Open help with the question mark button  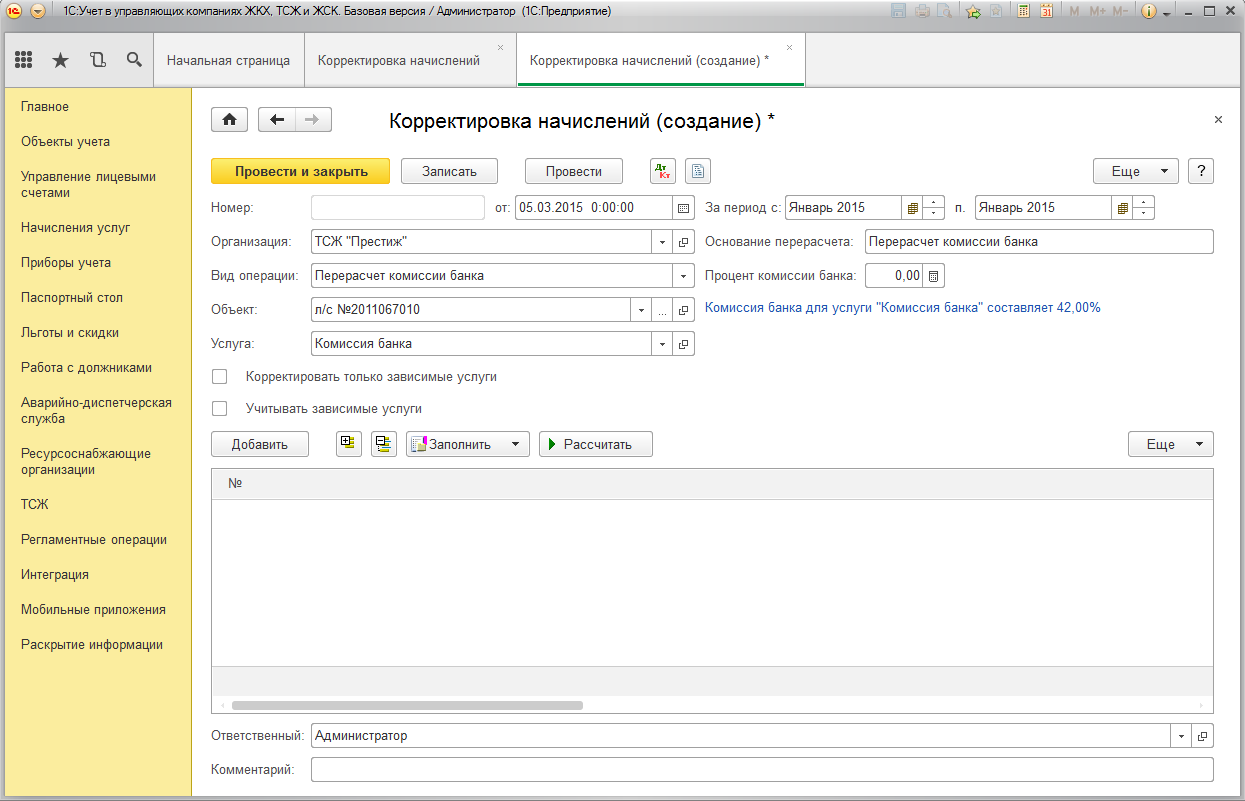tap(1201, 171)
